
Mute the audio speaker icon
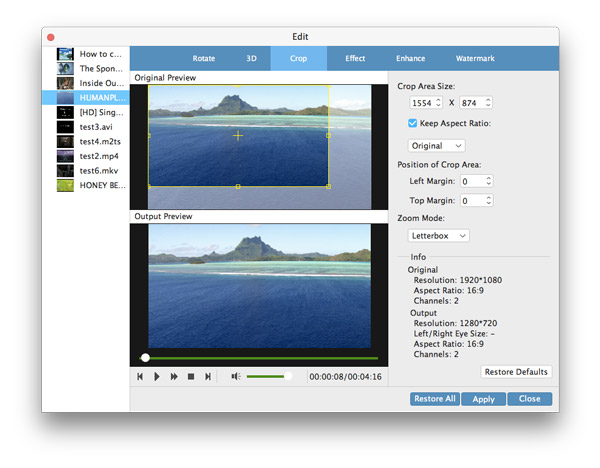(236, 377)
